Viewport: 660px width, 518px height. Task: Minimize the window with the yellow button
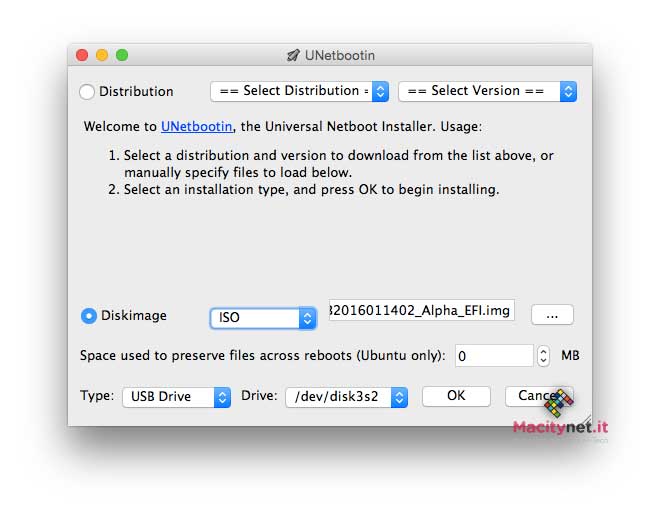pyautogui.click(x=102, y=55)
